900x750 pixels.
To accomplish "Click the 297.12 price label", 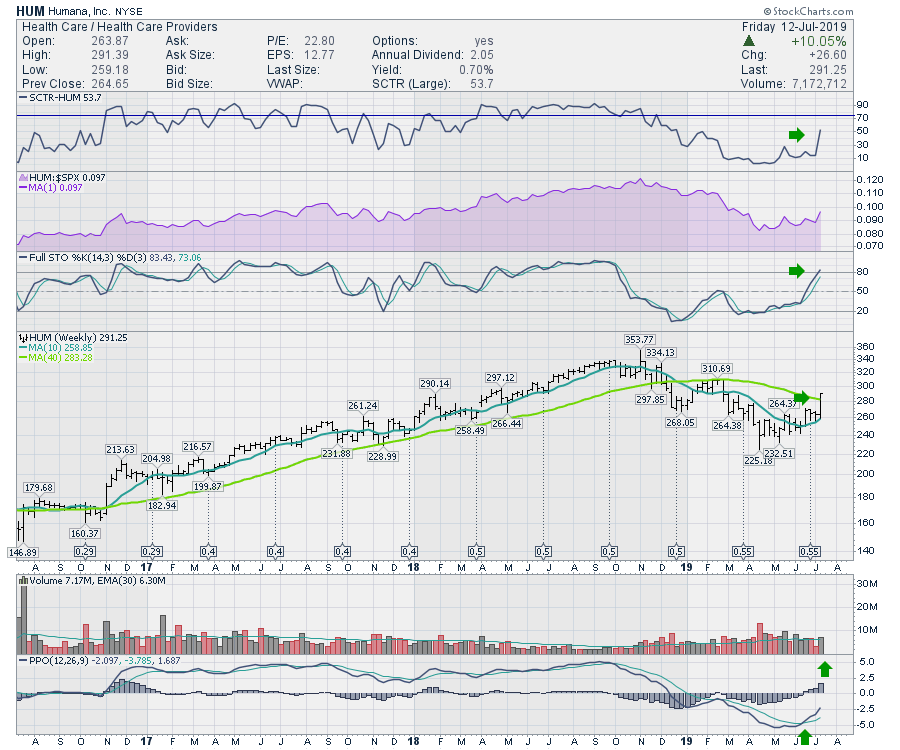I will tap(501, 378).
